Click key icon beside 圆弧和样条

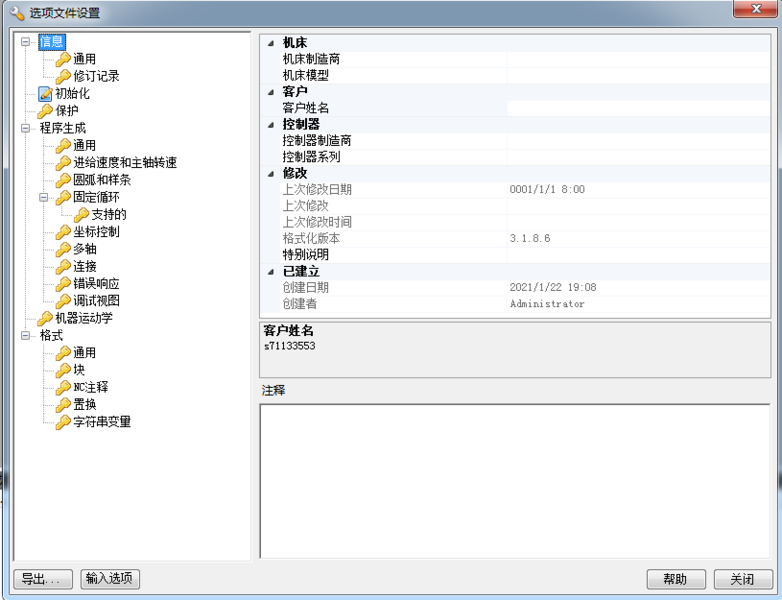(x=63, y=180)
